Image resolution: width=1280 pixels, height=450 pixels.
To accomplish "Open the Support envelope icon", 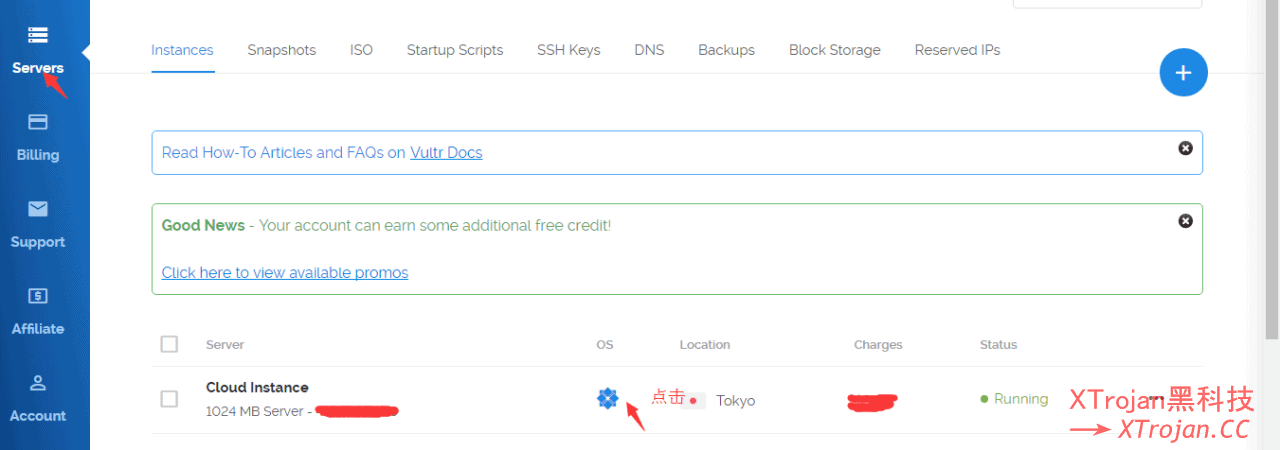I will [38, 209].
